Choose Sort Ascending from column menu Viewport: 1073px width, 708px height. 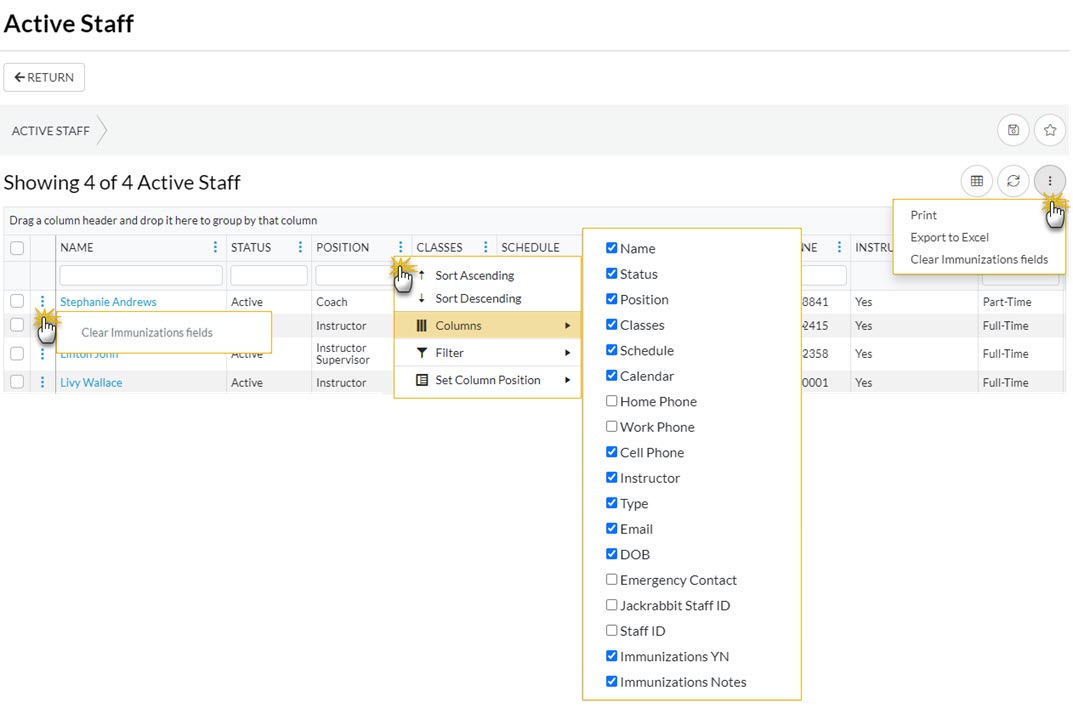(x=474, y=275)
